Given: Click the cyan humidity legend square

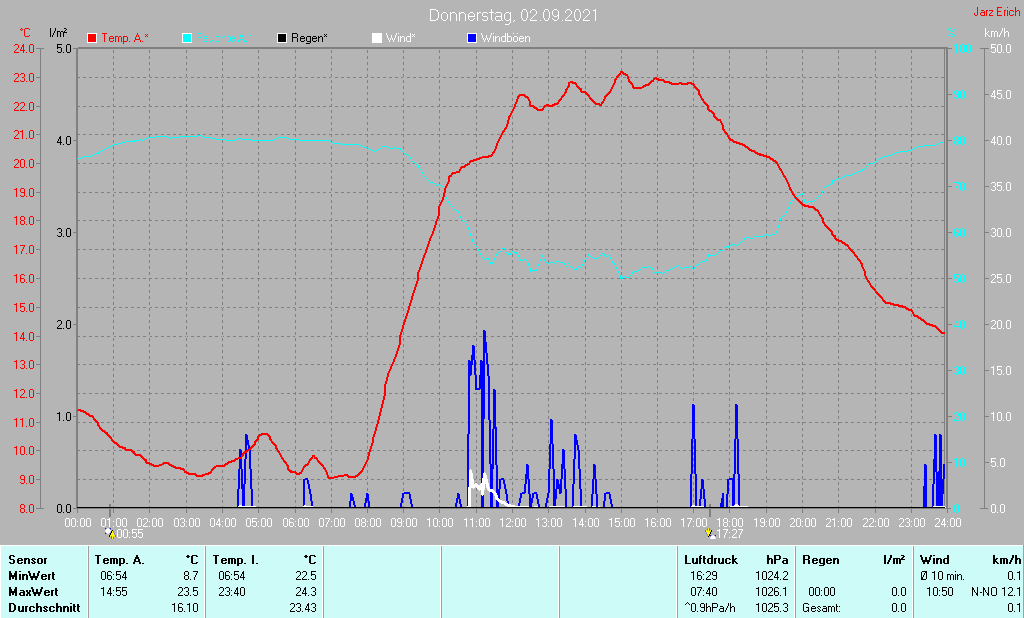Looking at the screenshot, I should click(187, 38).
